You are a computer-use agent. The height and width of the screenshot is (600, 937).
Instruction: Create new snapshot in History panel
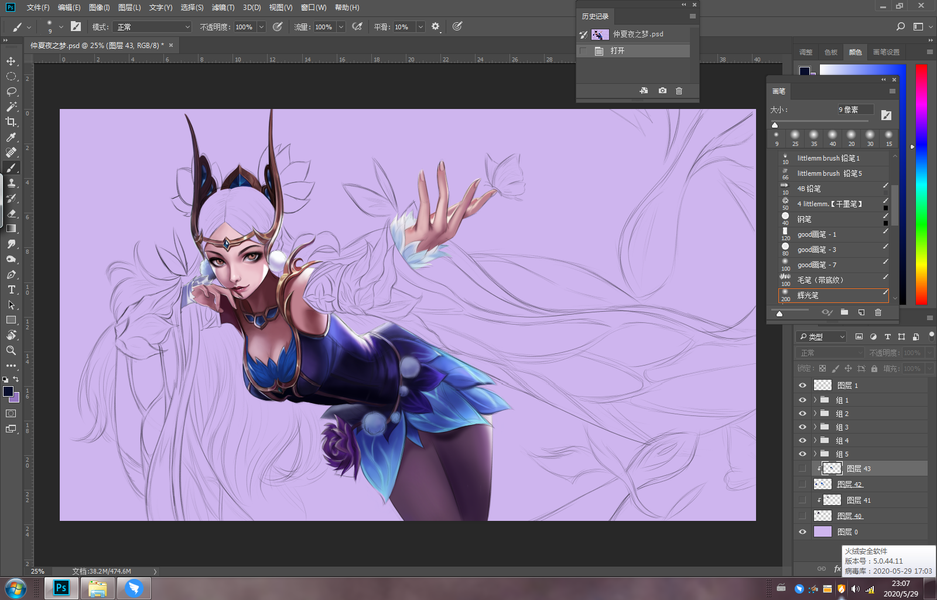(x=662, y=90)
